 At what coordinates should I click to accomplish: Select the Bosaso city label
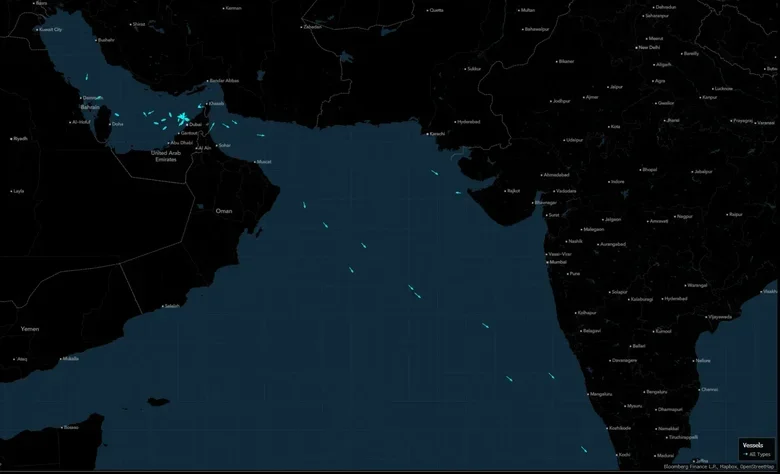[x=70, y=427]
